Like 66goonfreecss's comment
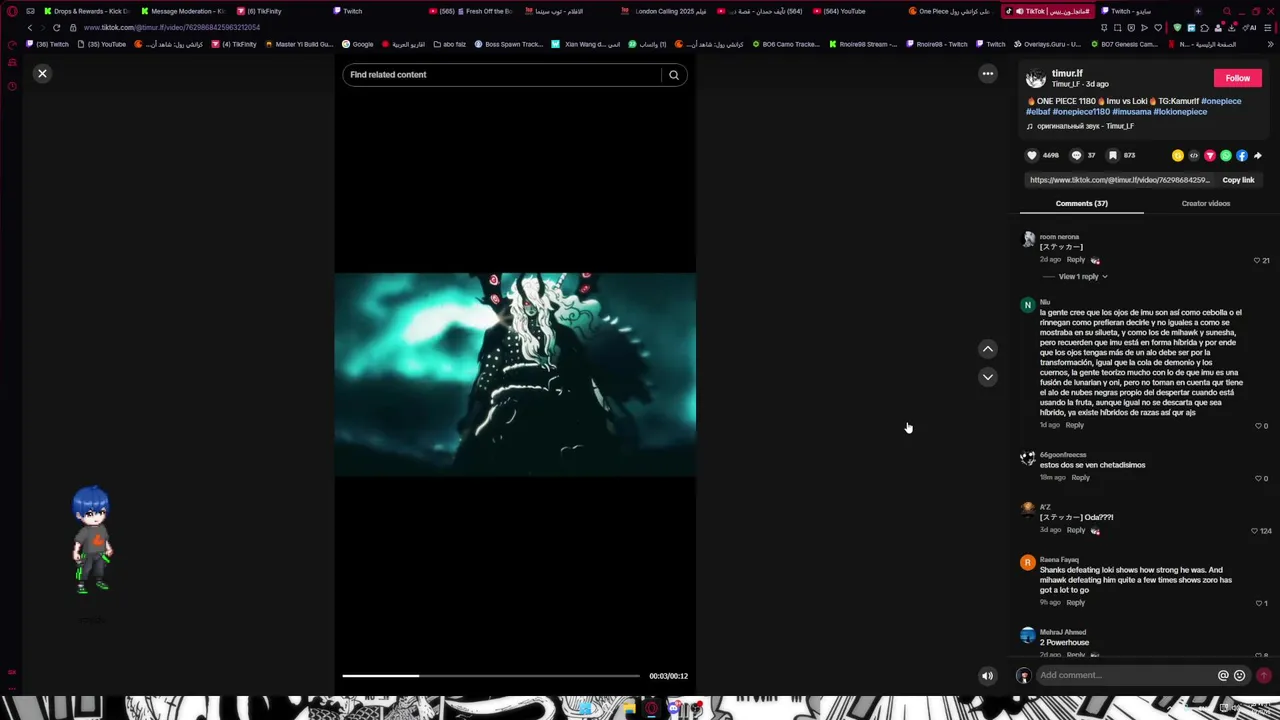 tap(1258, 478)
